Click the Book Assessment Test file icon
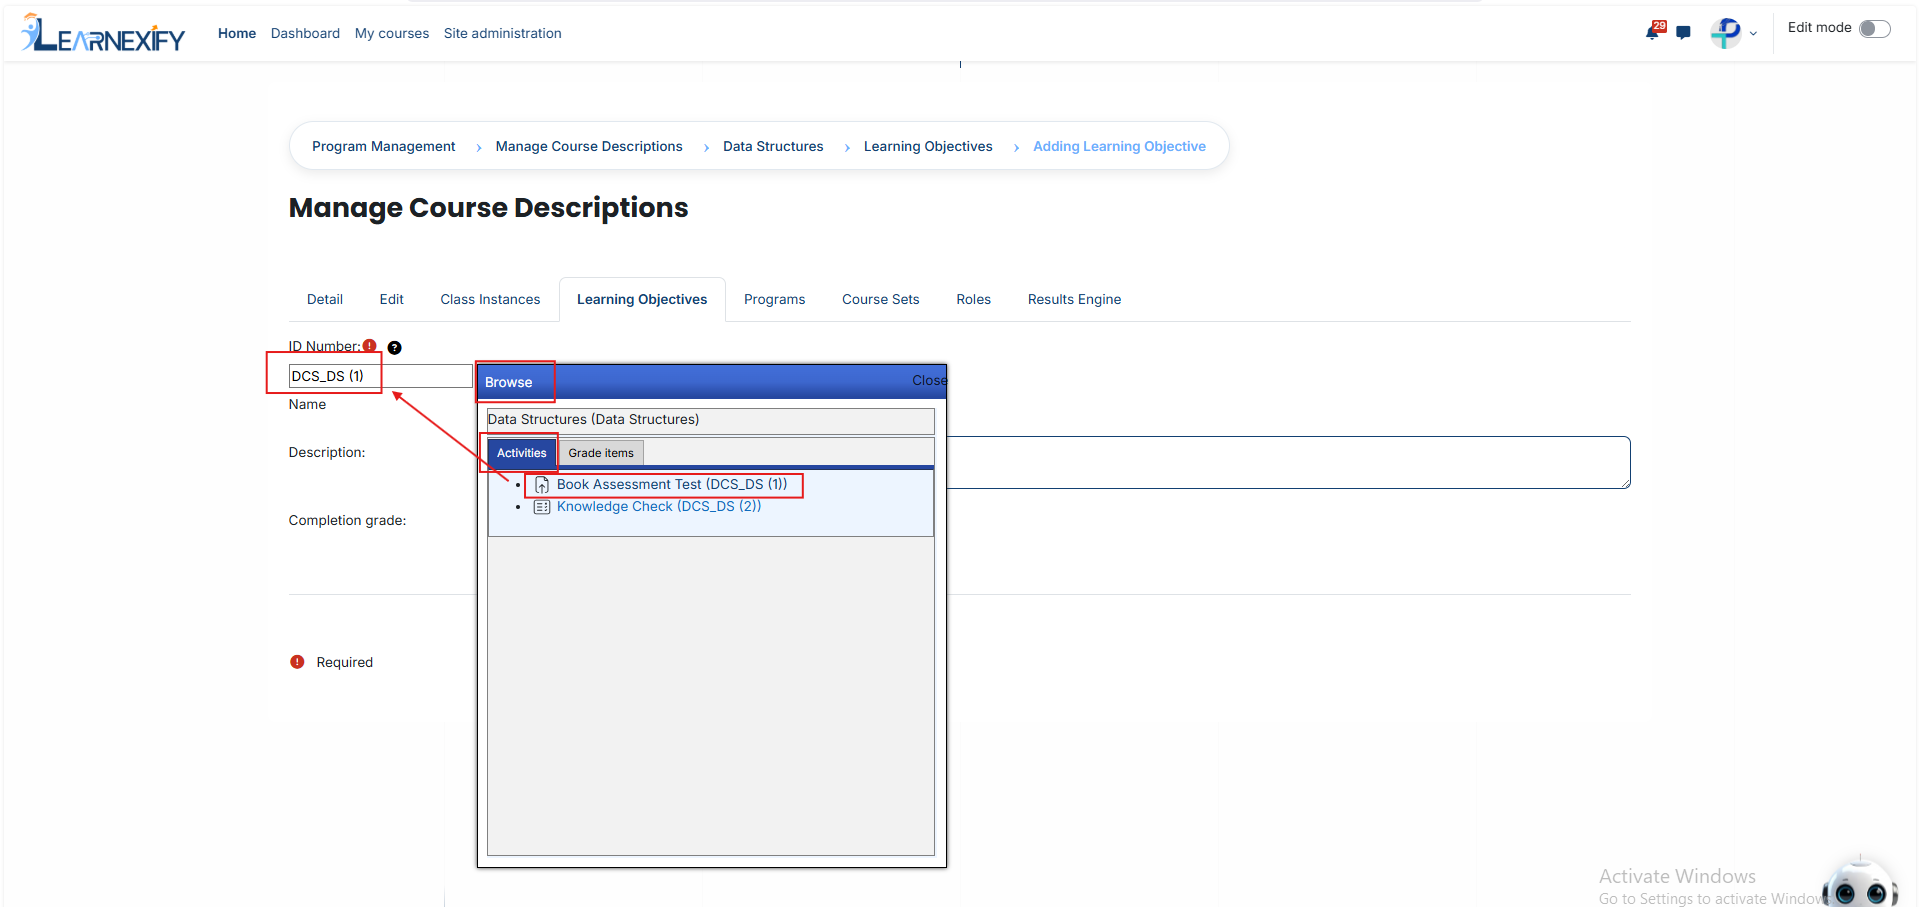This screenshot has width=1919, height=907. click(x=542, y=485)
